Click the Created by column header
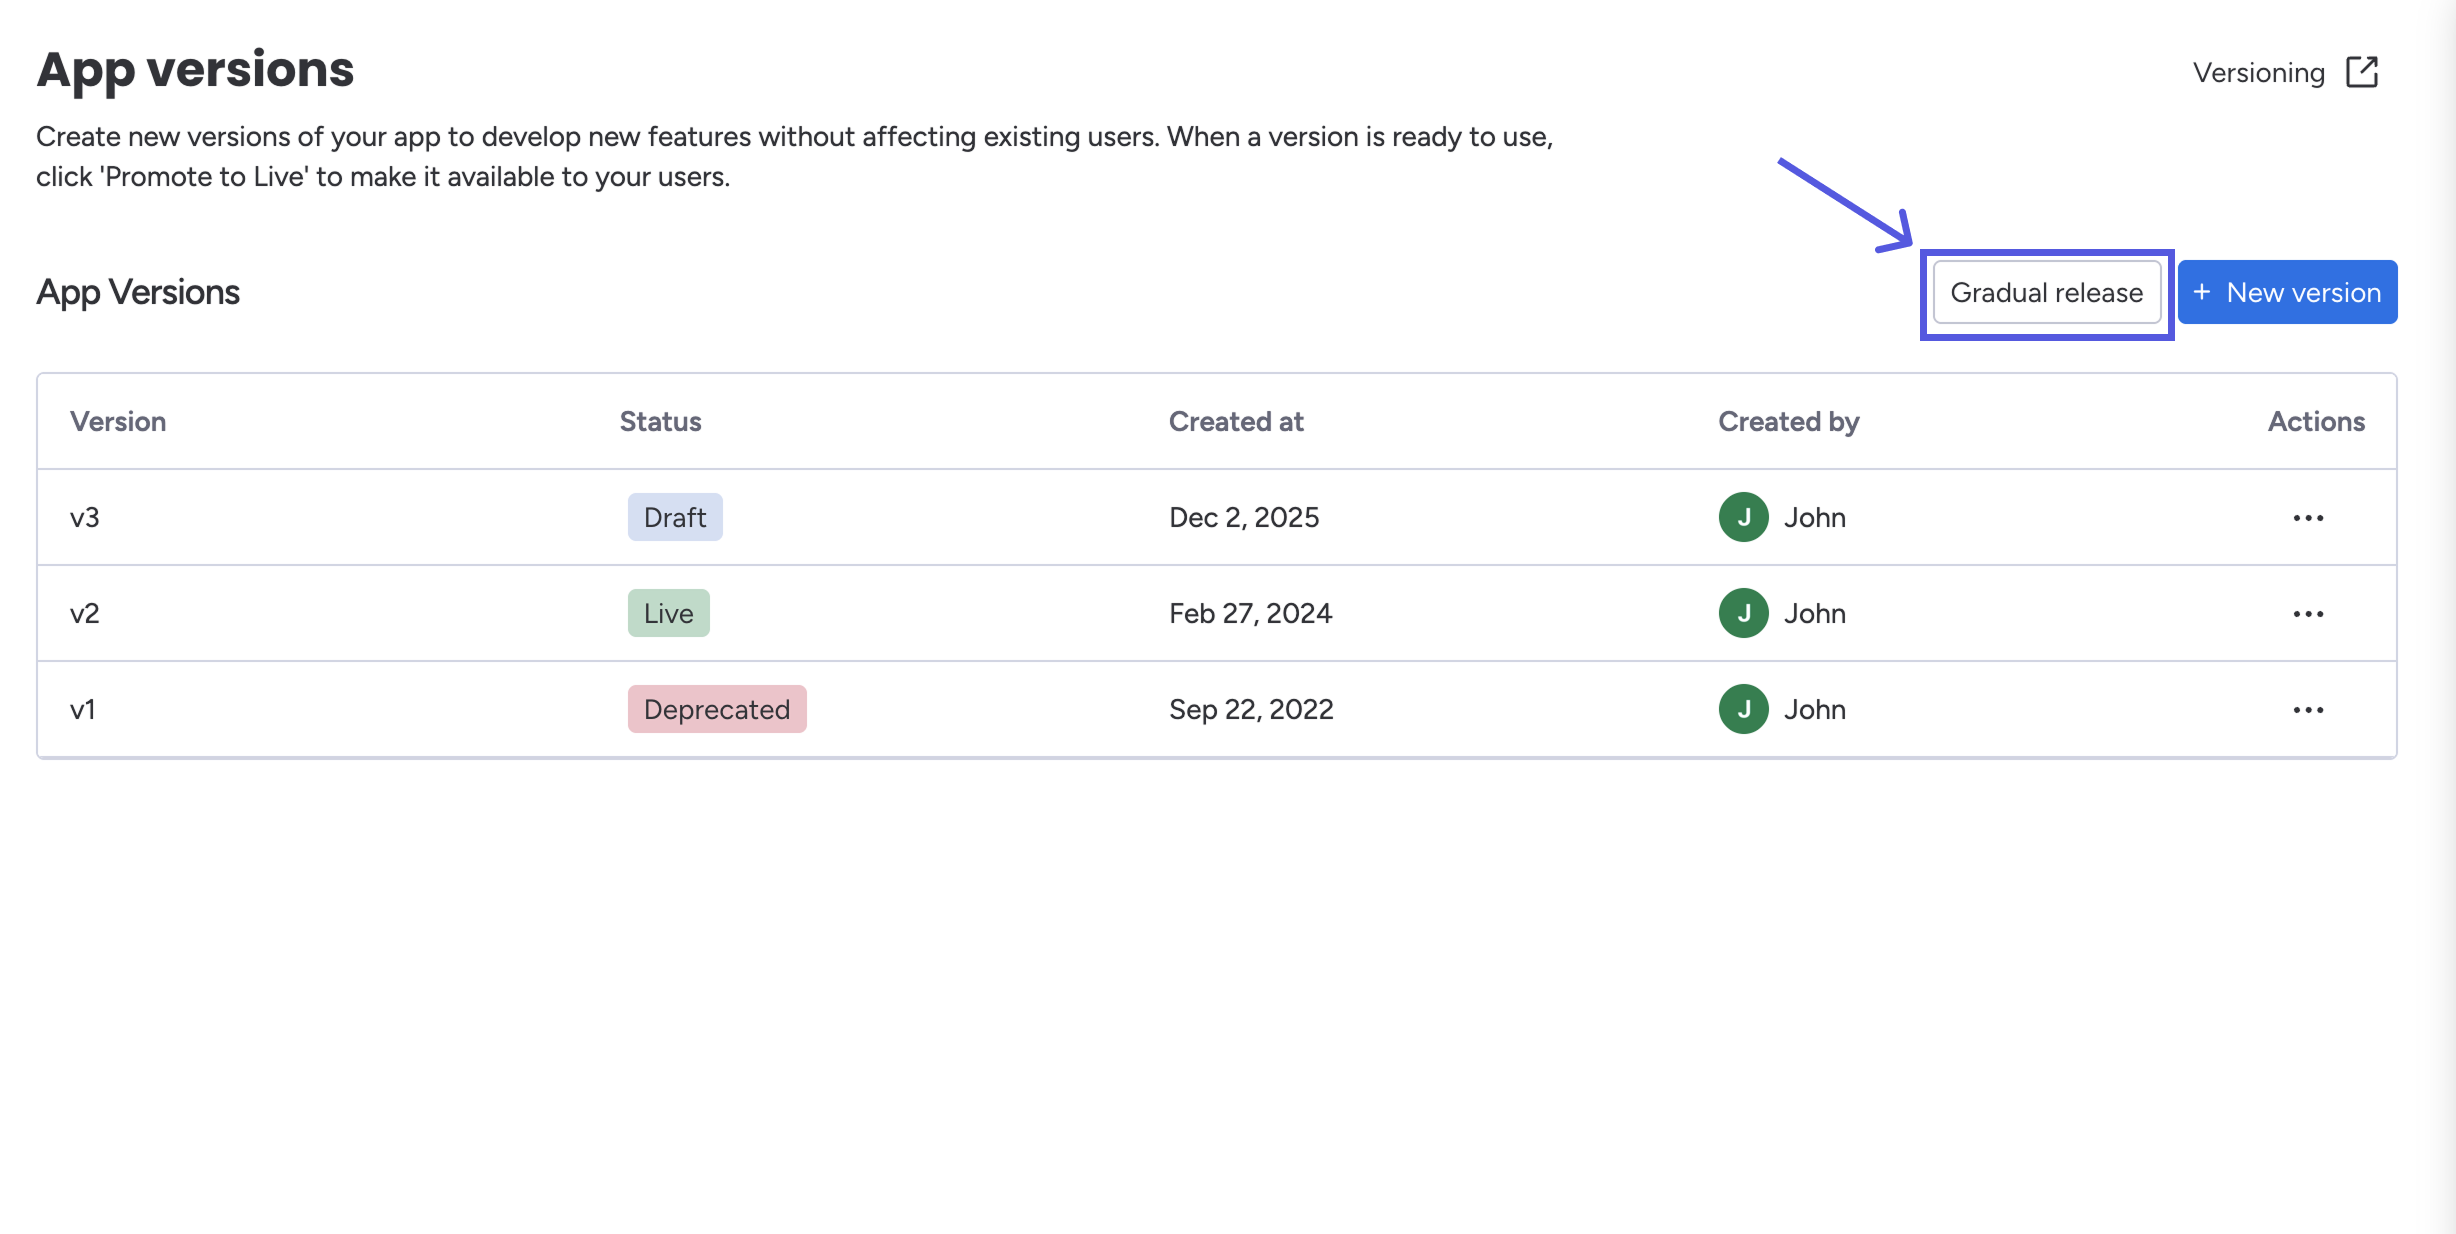The width and height of the screenshot is (2456, 1234). click(1788, 421)
